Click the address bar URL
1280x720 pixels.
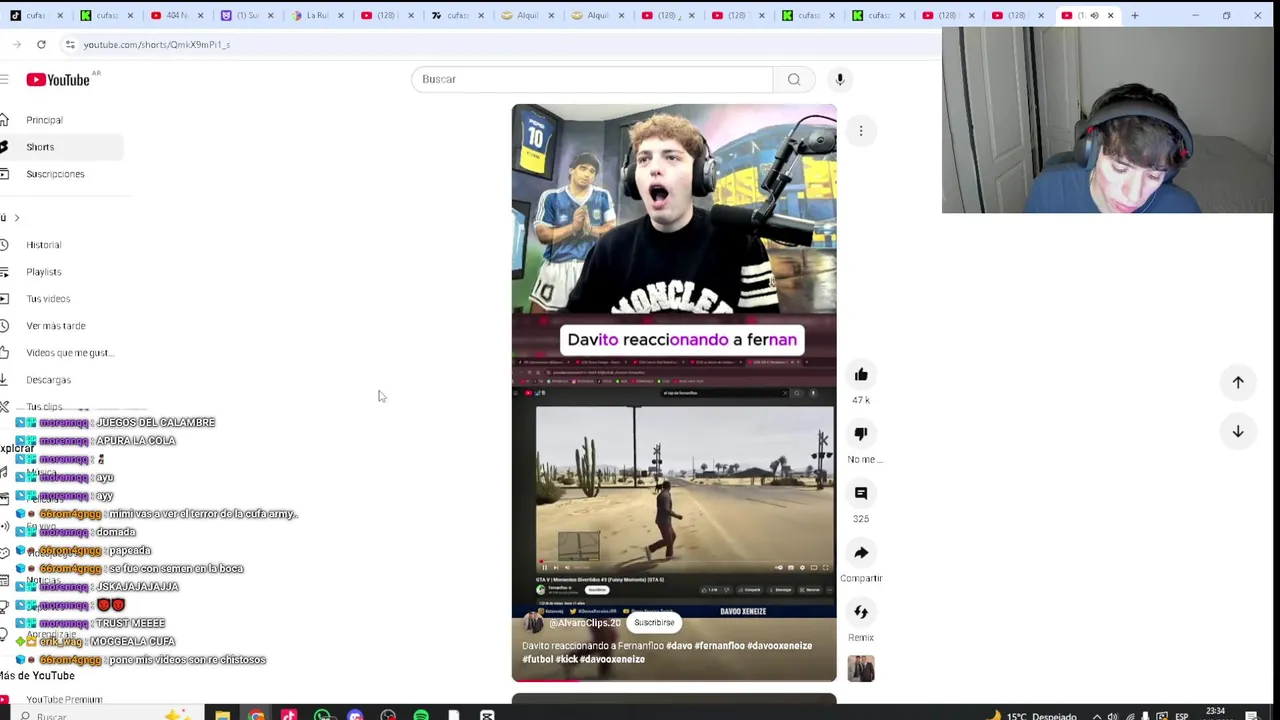[157, 44]
